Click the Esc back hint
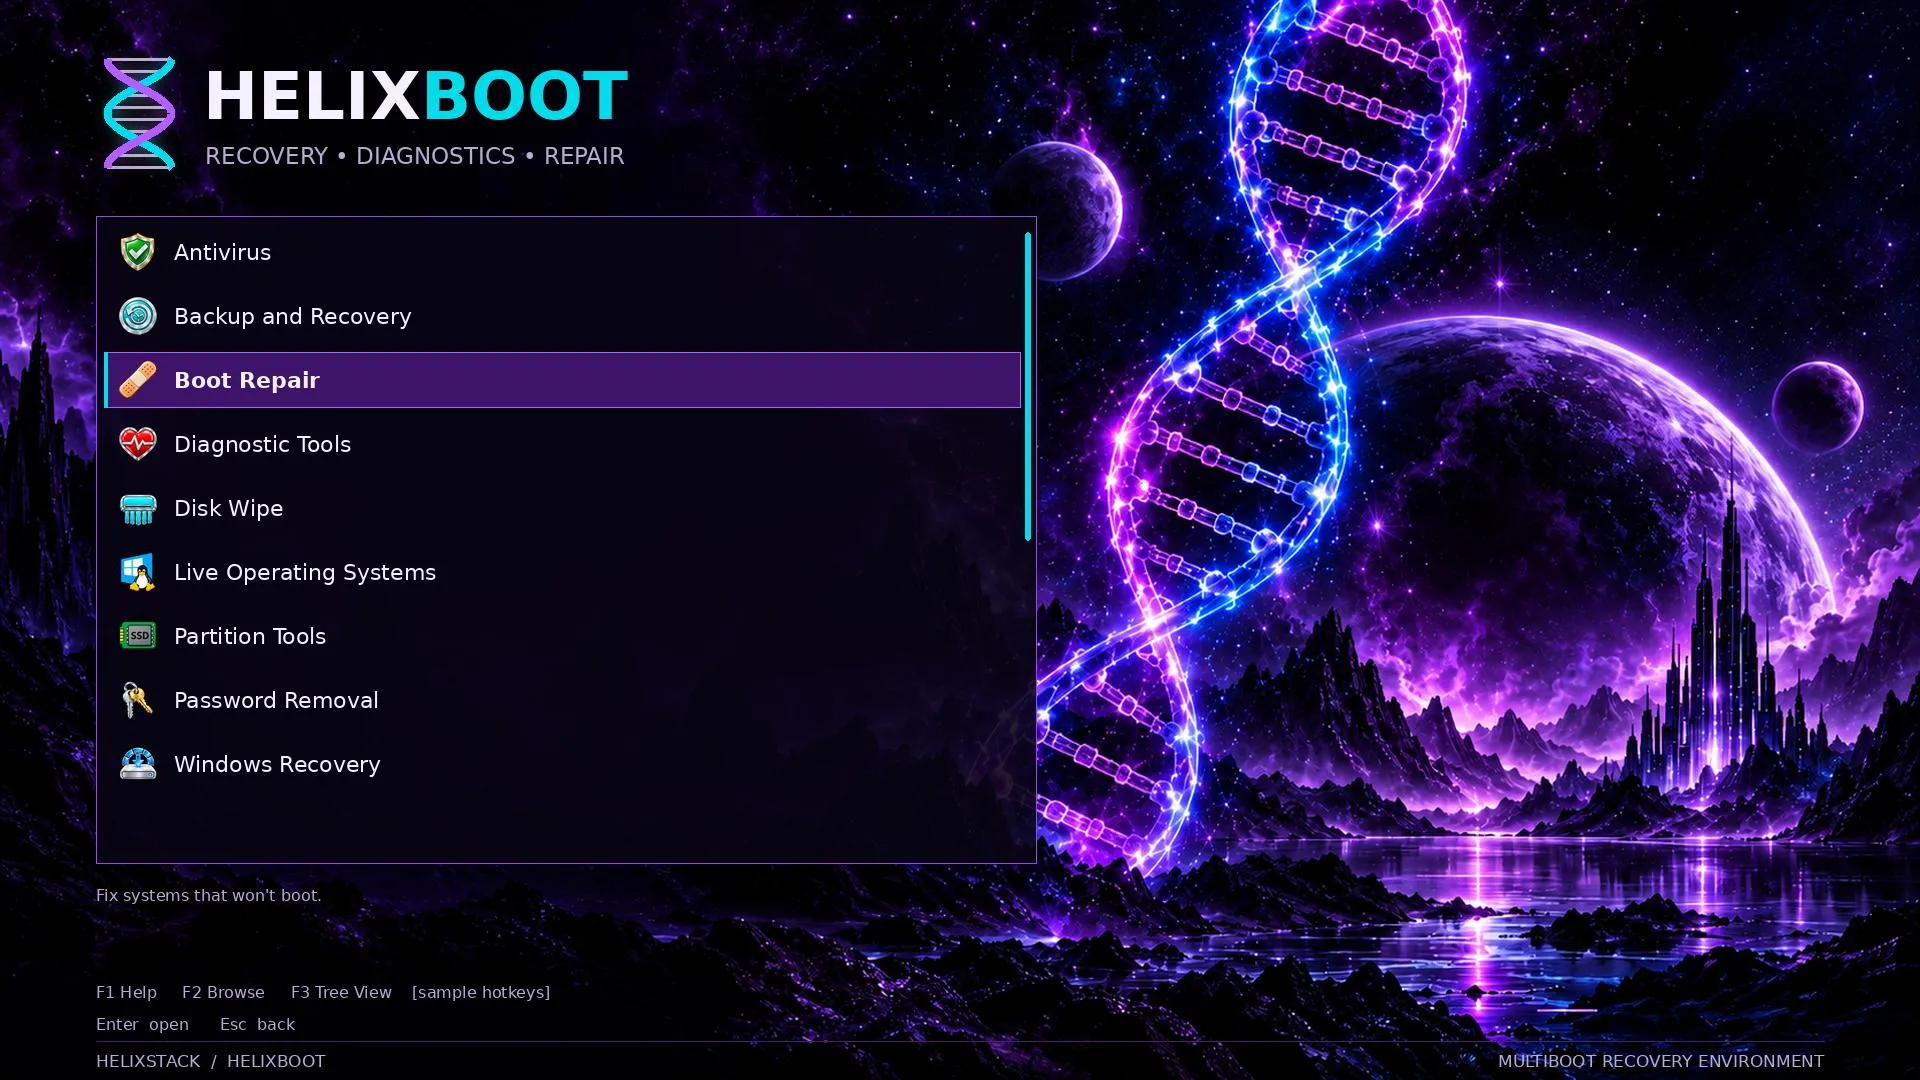Image resolution: width=1920 pixels, height=1080 pixels. click(257, 1024)
